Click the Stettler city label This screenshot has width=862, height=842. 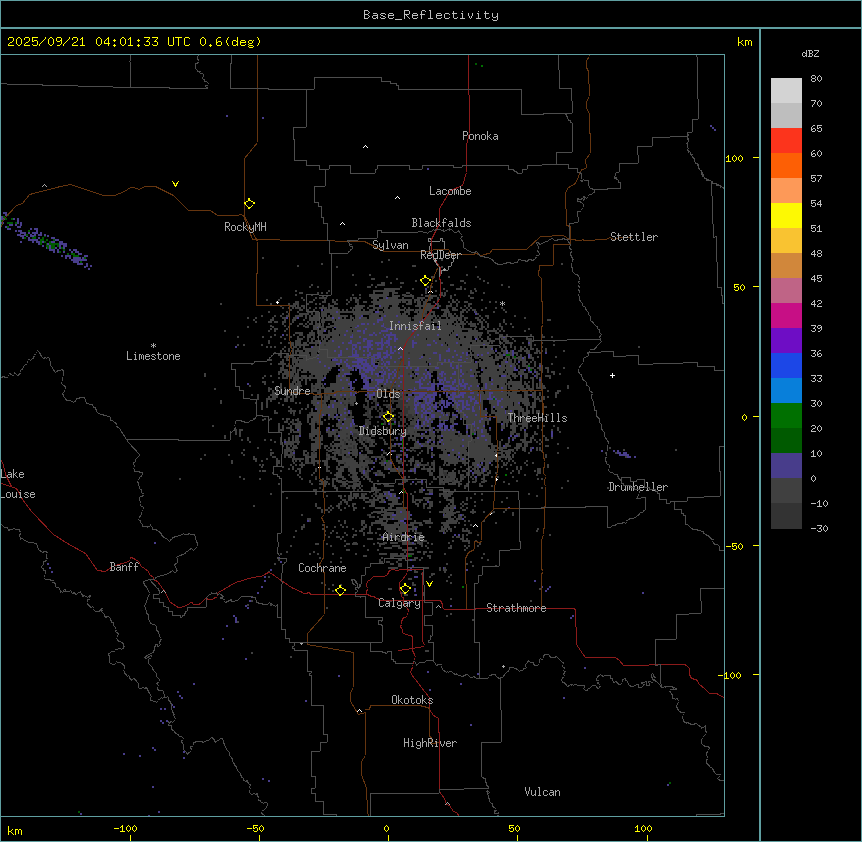(x=634, y=237)
